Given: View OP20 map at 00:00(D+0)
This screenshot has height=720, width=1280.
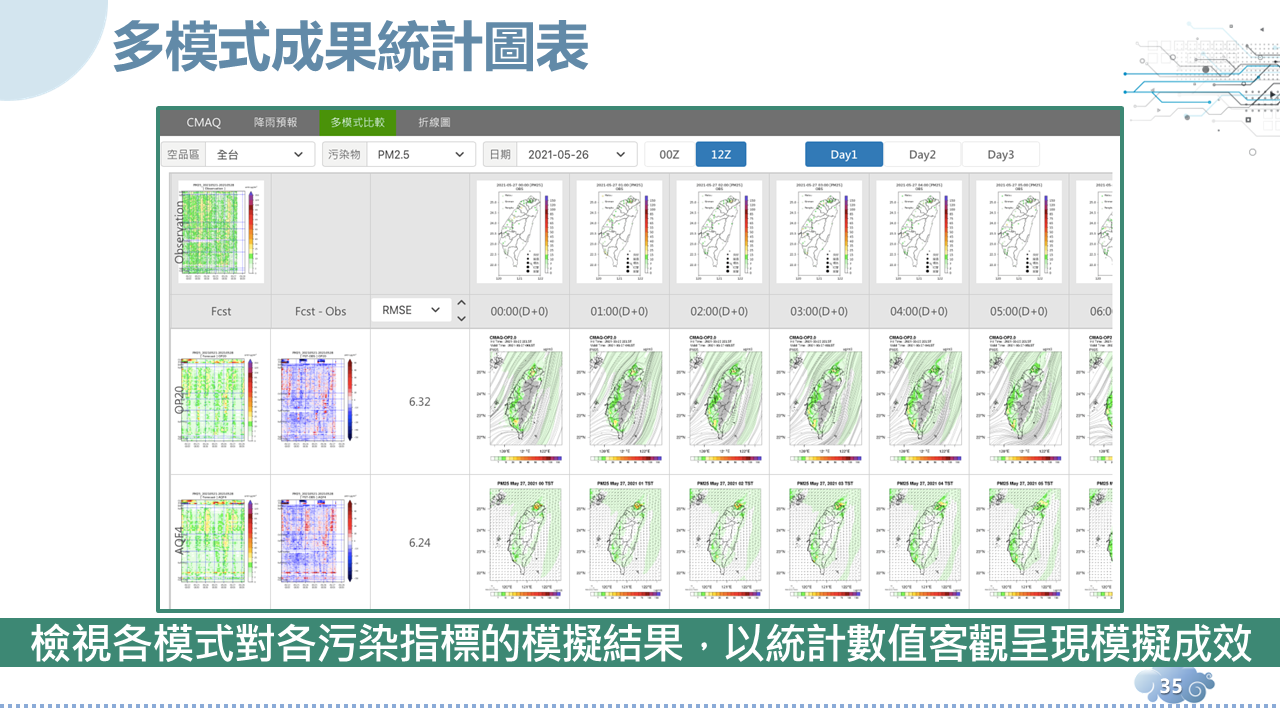Looking at the screenshot, I should pos(519,401).
